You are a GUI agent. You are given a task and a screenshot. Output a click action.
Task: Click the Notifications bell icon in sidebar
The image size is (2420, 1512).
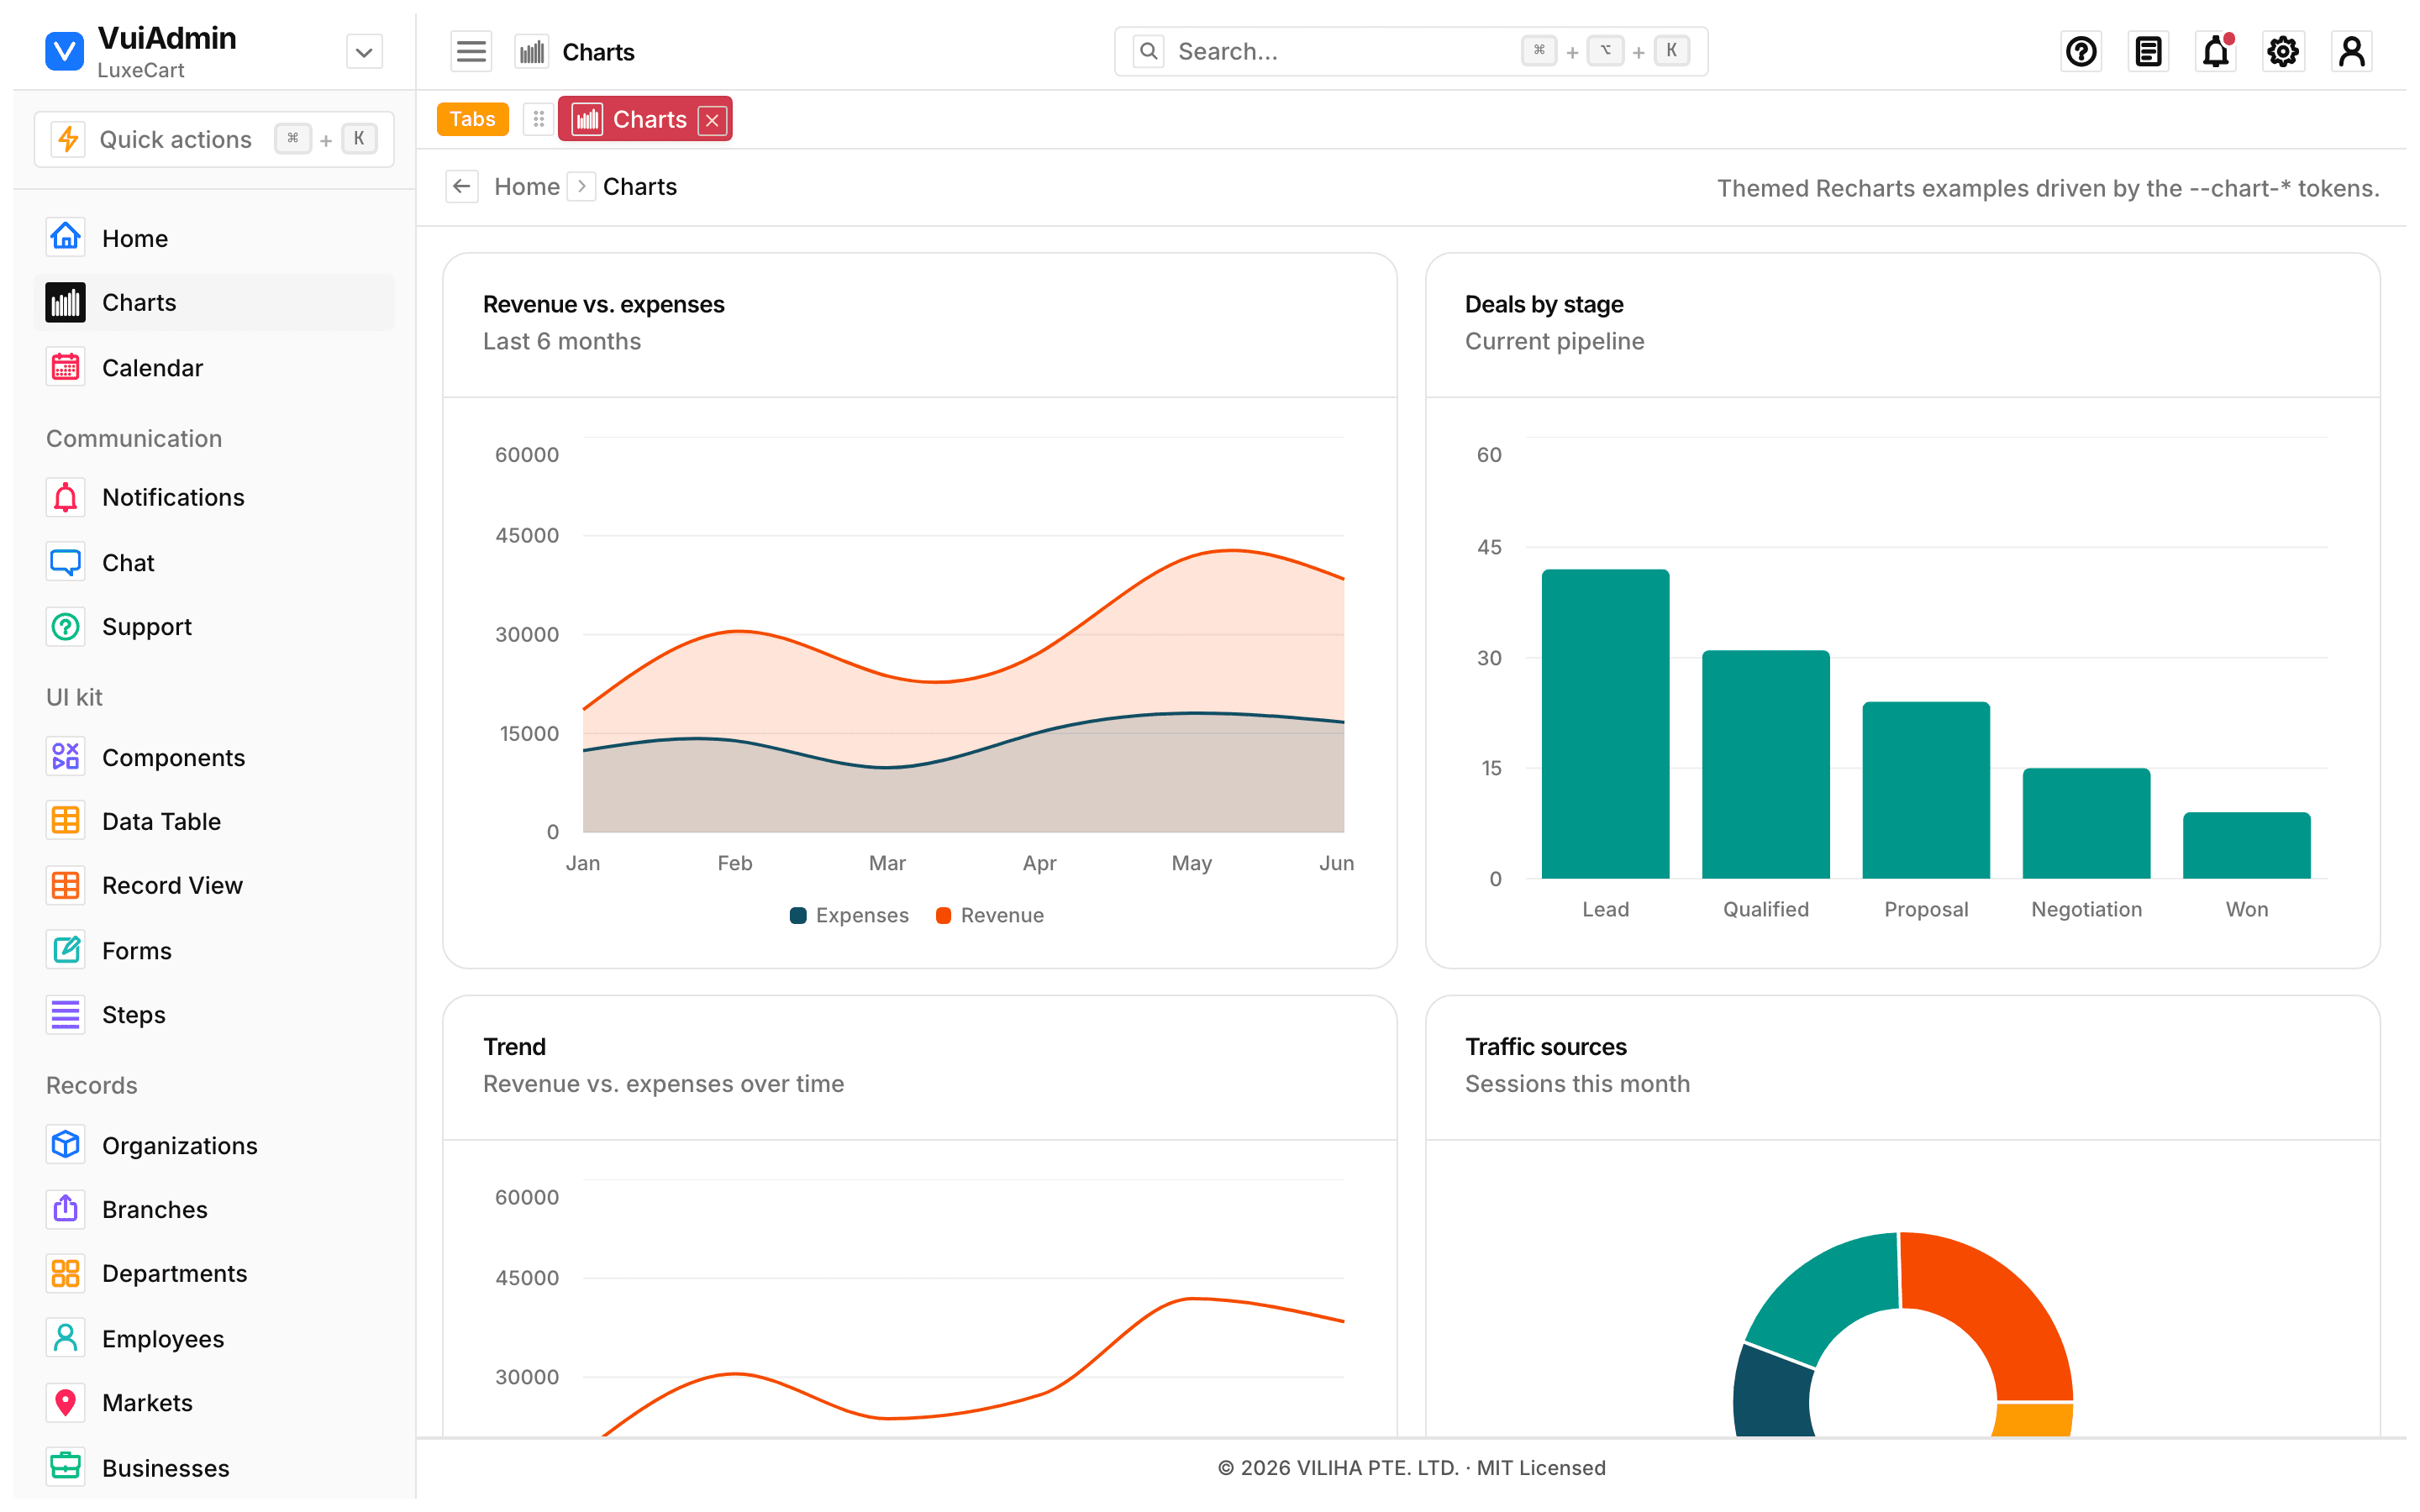(x=65, y=497)
